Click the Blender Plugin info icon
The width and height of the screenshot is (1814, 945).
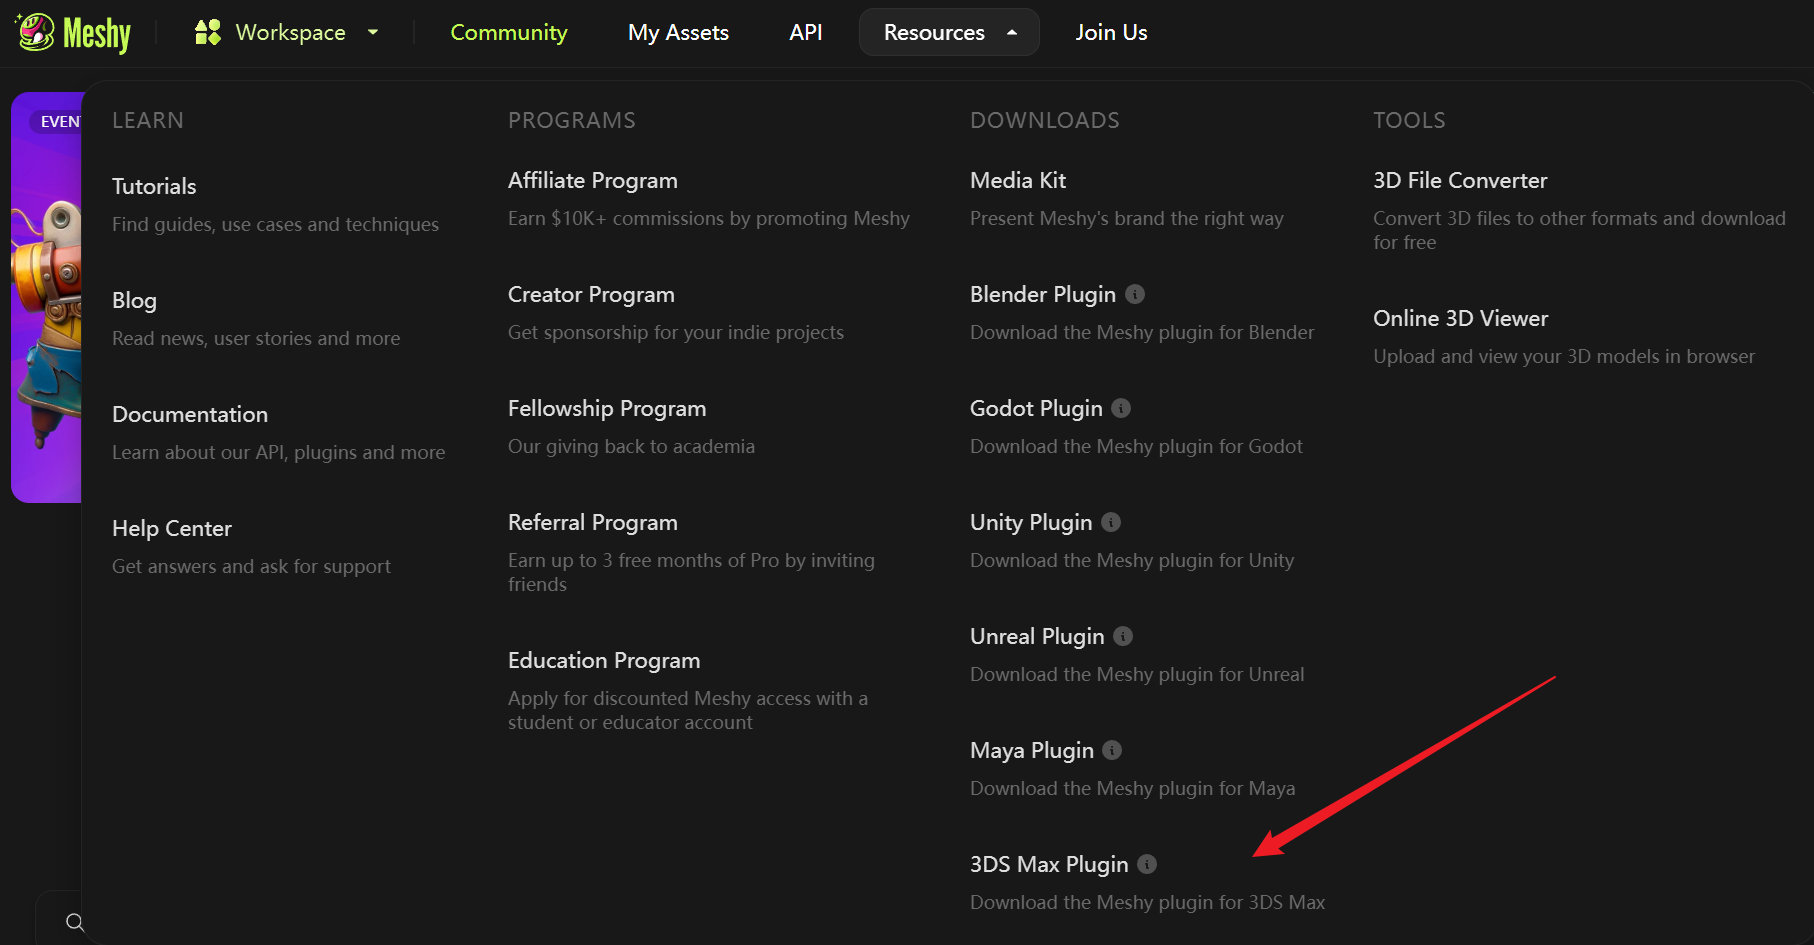point(1135,294)
